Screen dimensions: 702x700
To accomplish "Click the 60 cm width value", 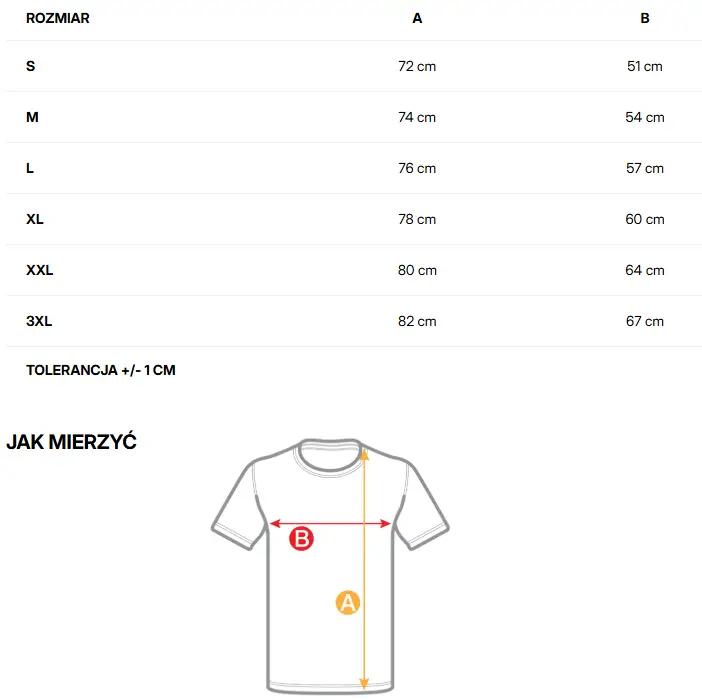I will coord(645,219).
